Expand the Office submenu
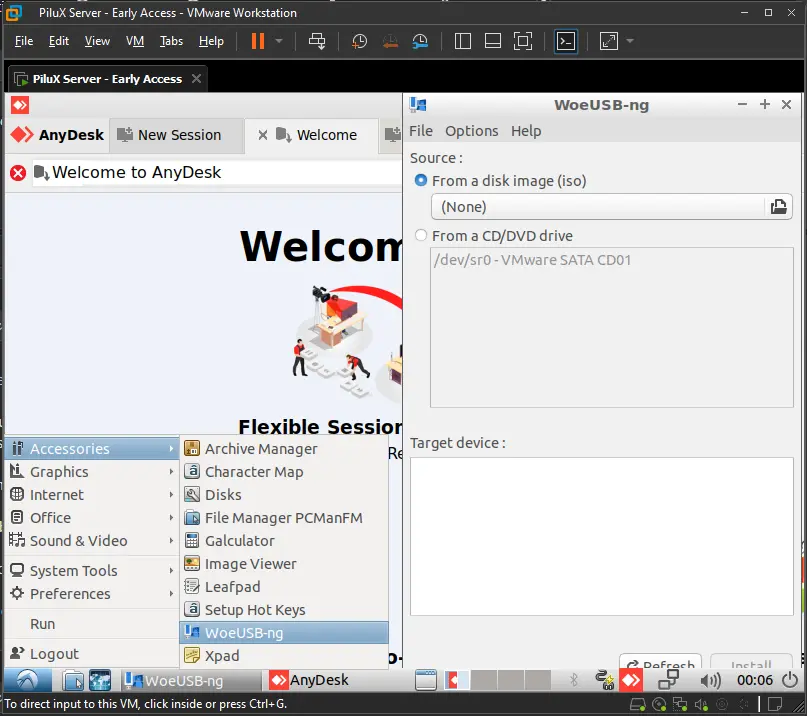This screenshot has width=807, height=716. 92,517
